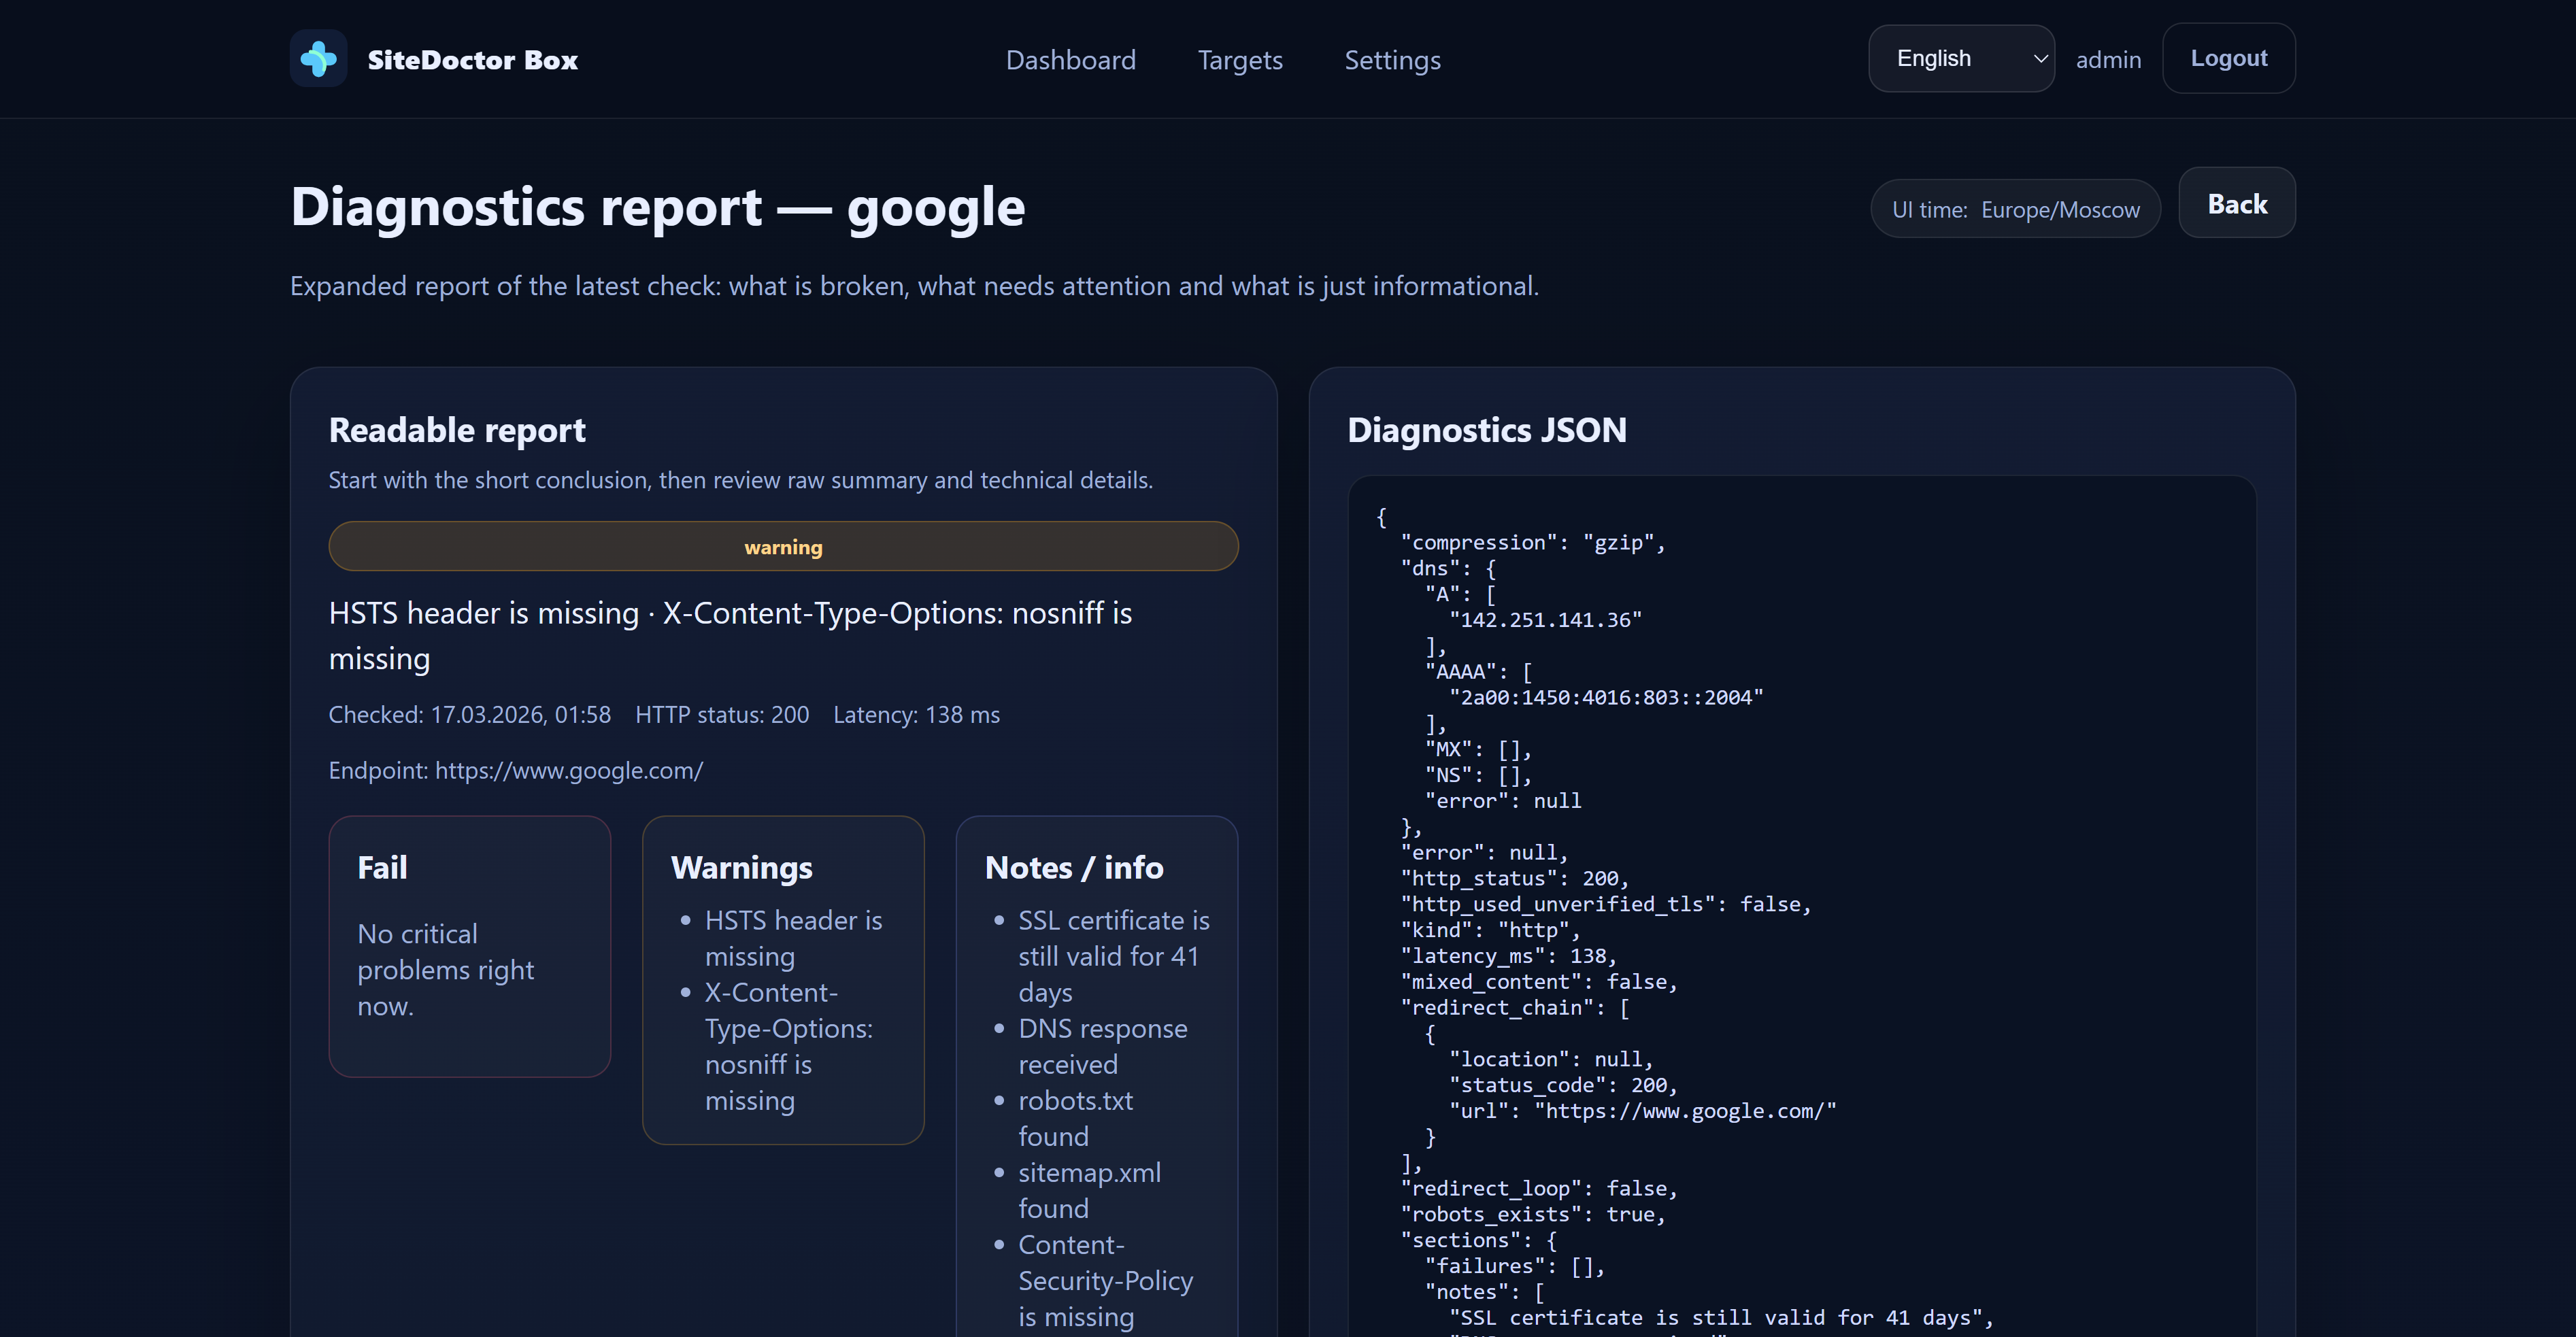Navigate to the Settings page

[1391, 60]
